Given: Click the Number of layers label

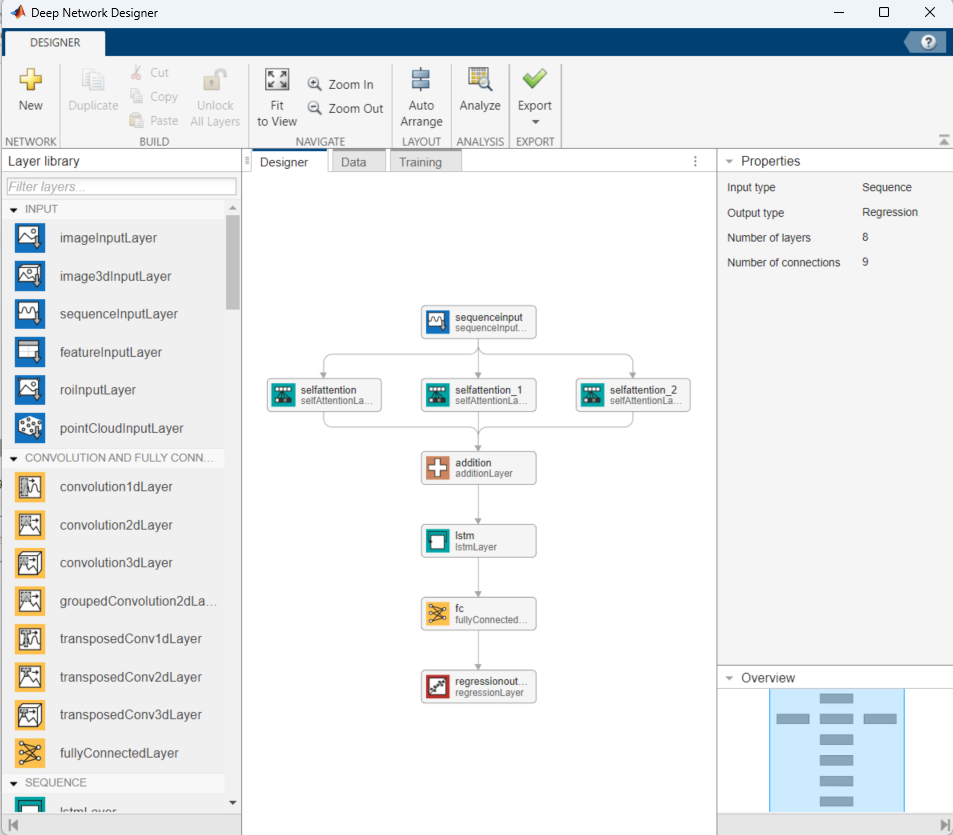Looking at the screenshot, I should (769, 238).
